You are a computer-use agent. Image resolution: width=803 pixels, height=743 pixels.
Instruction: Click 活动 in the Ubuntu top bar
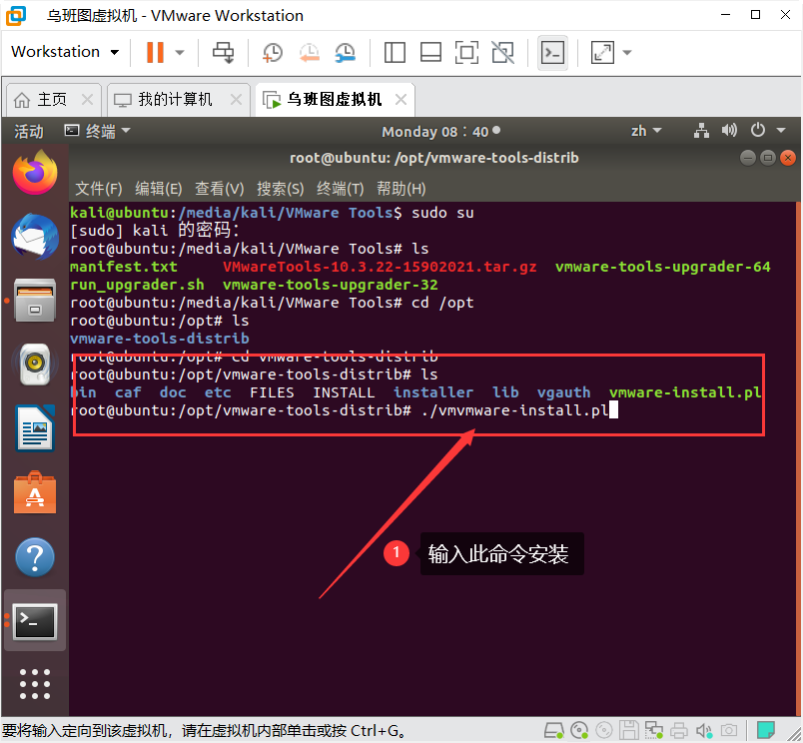point(29,132)
